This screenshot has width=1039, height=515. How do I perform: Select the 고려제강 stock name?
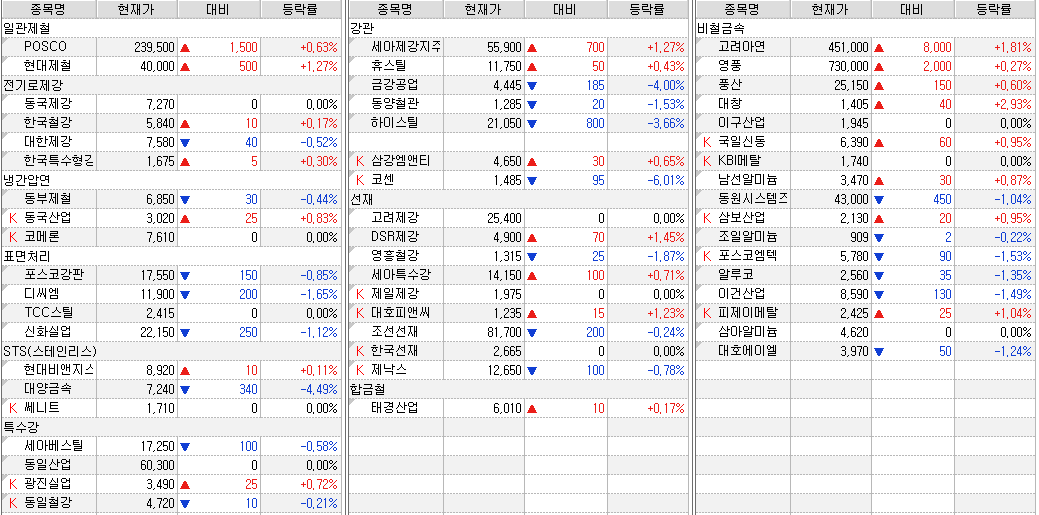(396, 217)
